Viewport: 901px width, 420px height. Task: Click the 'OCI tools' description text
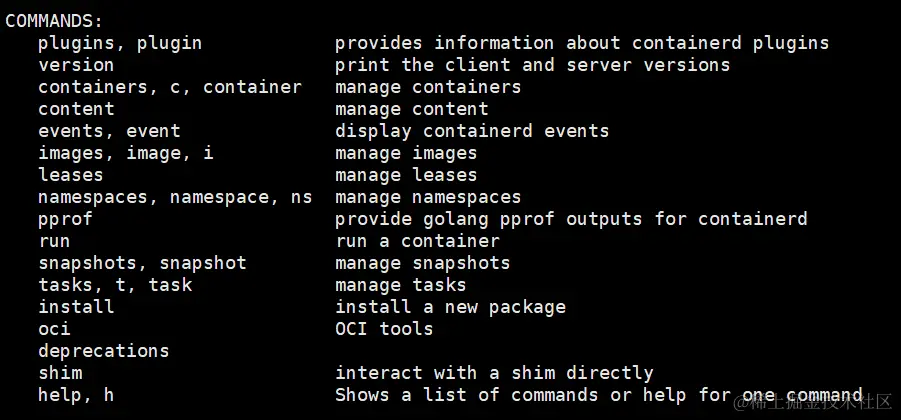[x=384, y=329]
